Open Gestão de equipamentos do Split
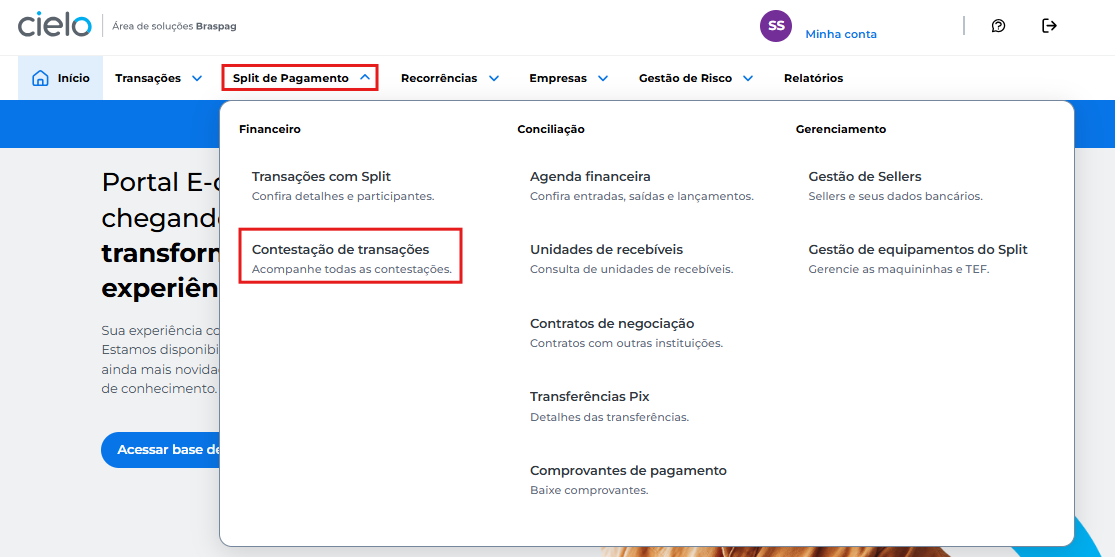The image size is (1115, 557). pos(918,250)
